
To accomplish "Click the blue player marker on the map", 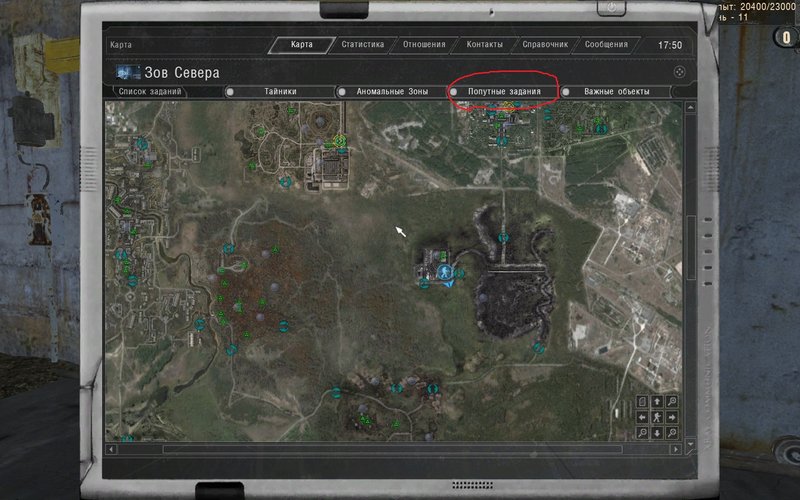I will coord(444,272).
